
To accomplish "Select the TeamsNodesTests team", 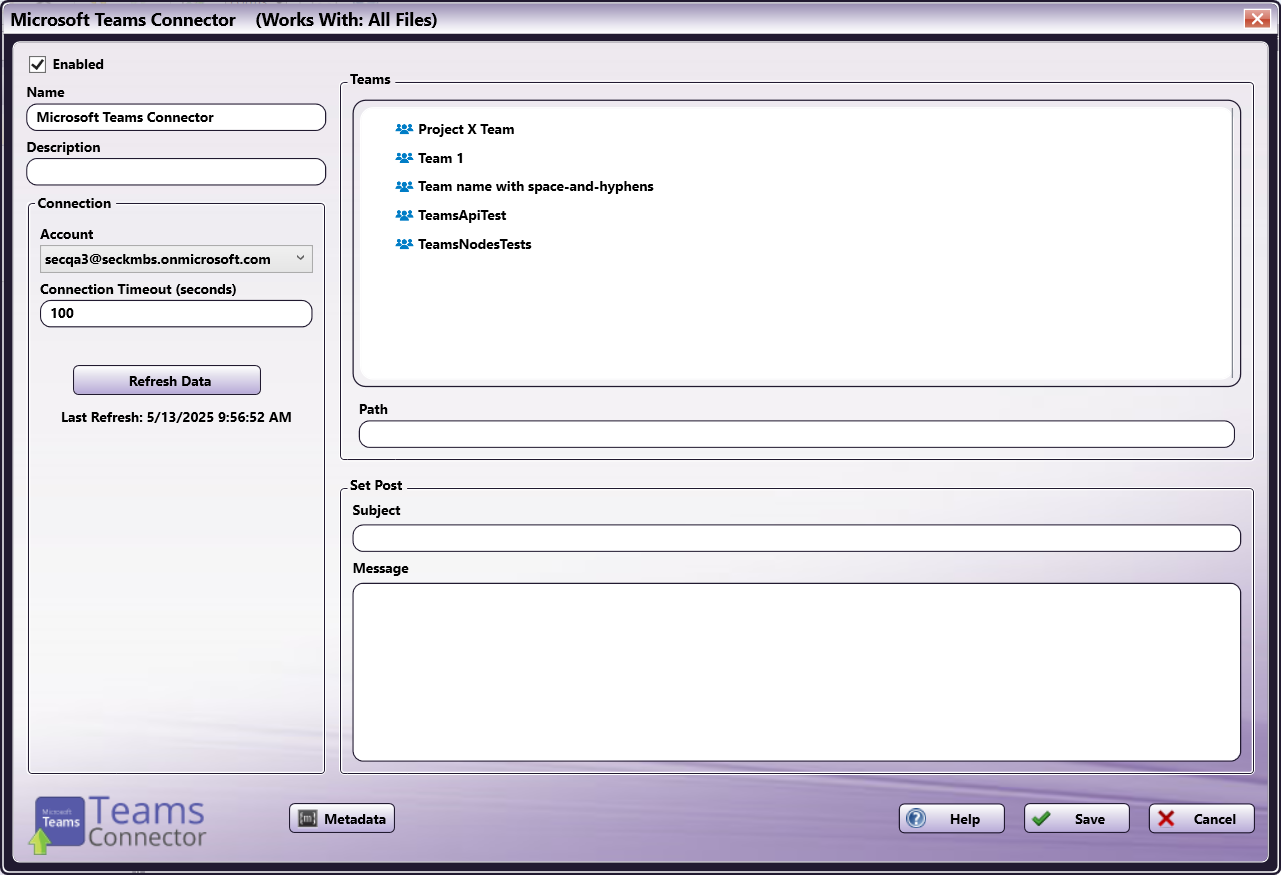I will coord(475,244).
